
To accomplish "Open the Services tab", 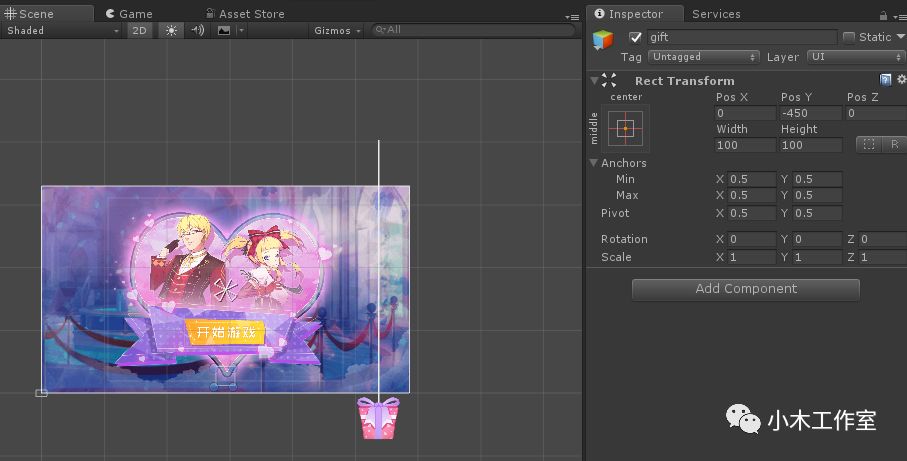I will tap(716, 13).
